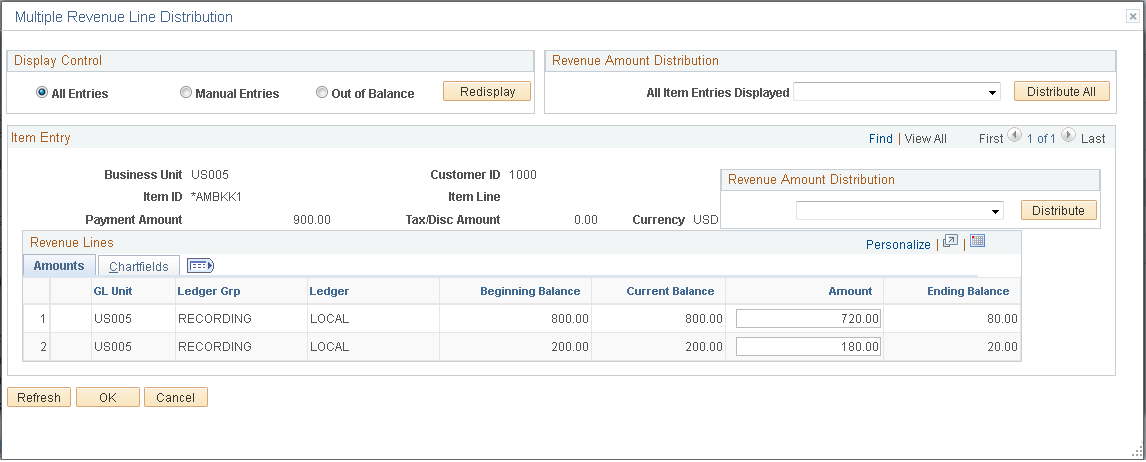This screenshot has height=462, width=1146.
Task: Click the 1 of 1 row indicator
Action: (x=1041, y=138)
